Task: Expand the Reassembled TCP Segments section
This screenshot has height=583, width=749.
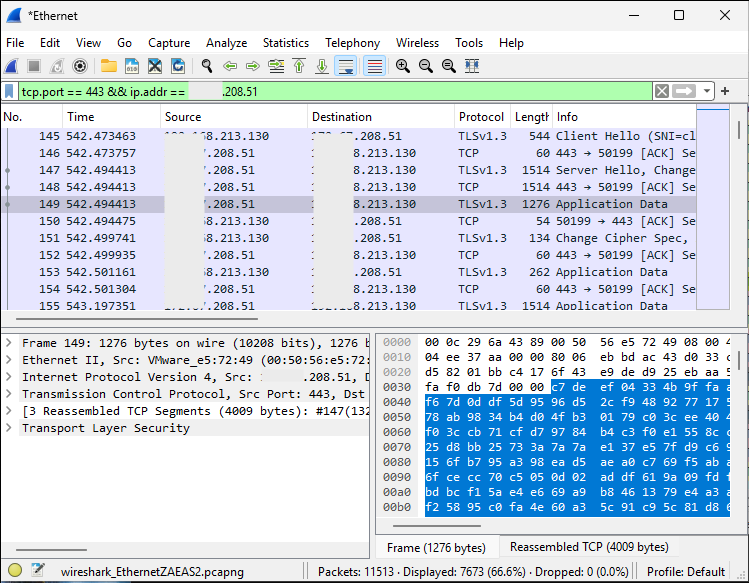Action: coord(9,411)
